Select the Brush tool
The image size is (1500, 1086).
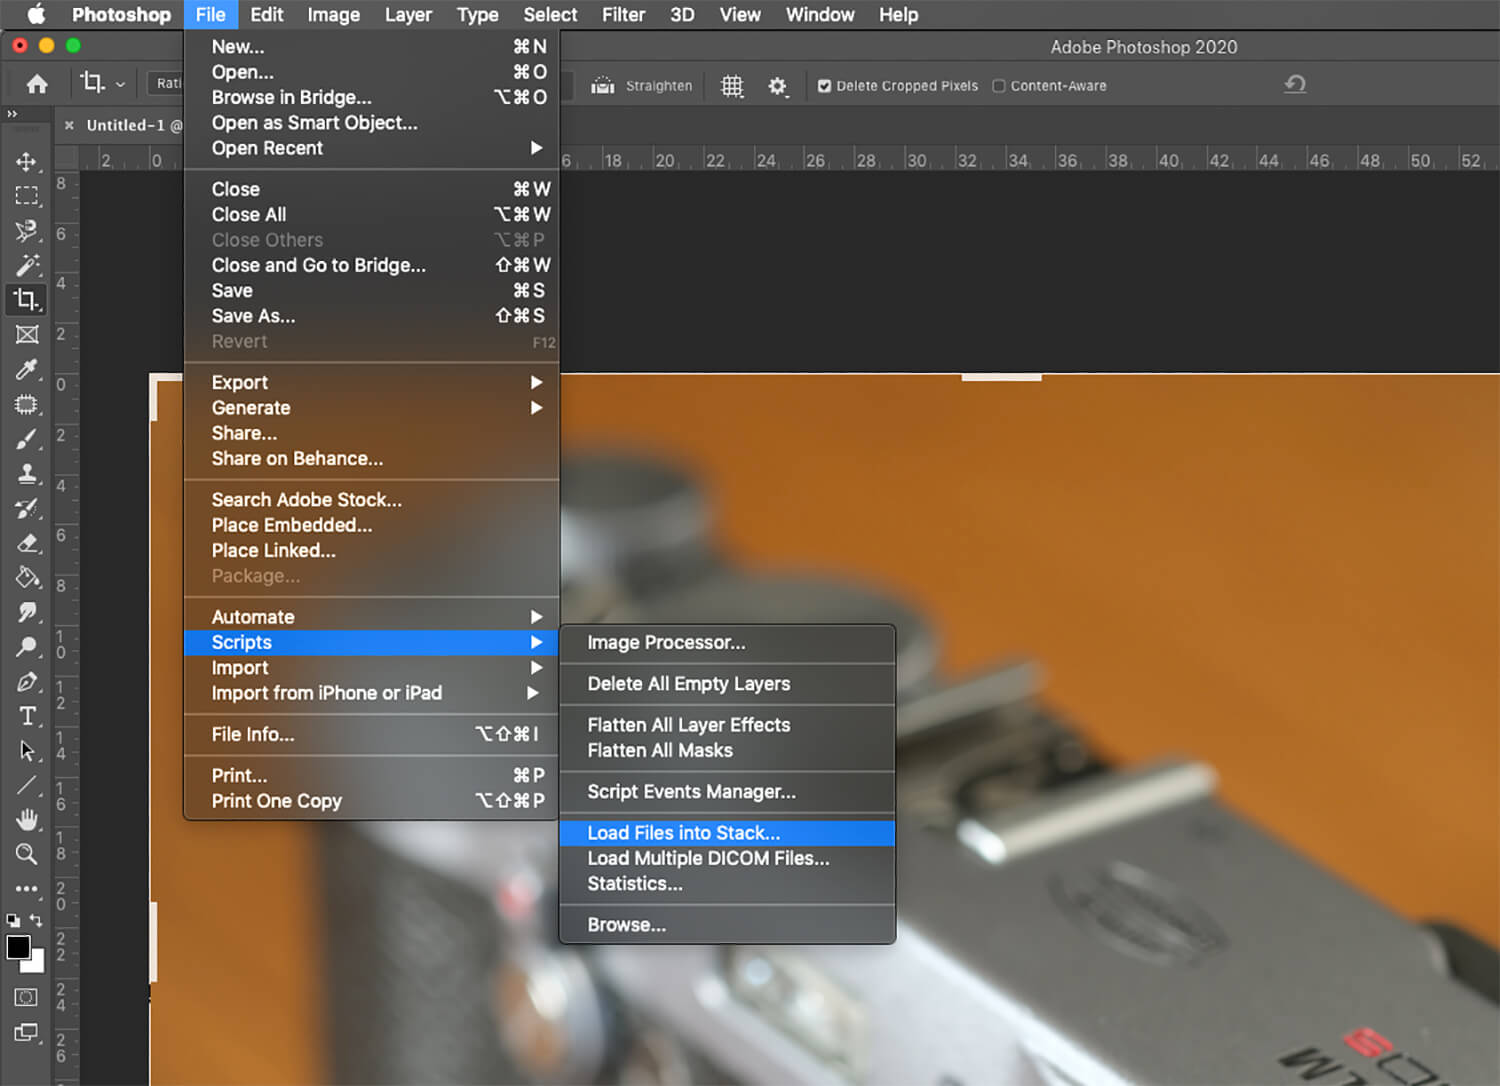click(27, 439)
